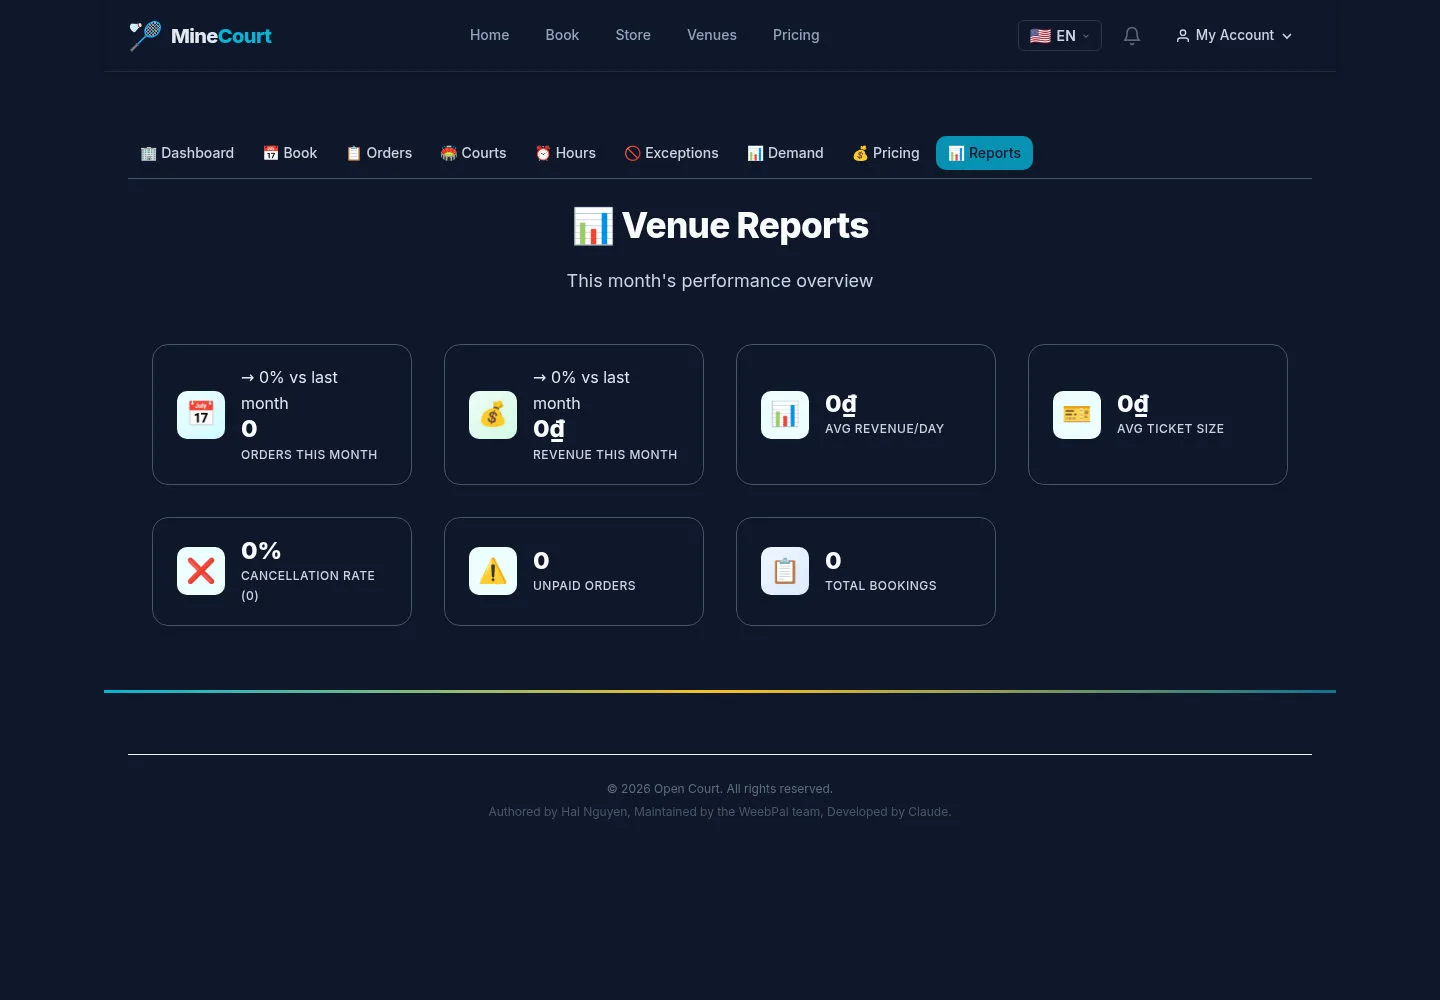
Task: Click the ticket icon for avg ticket size
Action: click(x=1077, y=415)
